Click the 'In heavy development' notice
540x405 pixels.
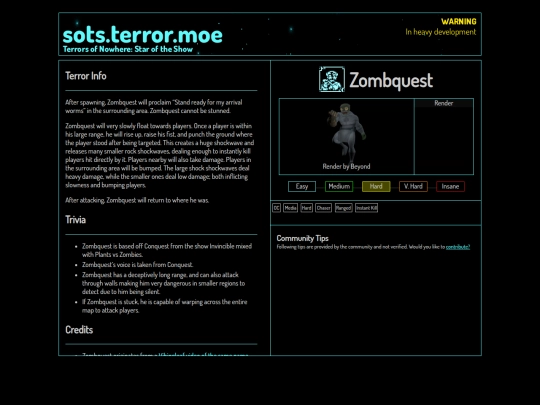pyautogui.click(x=441, y=32)
